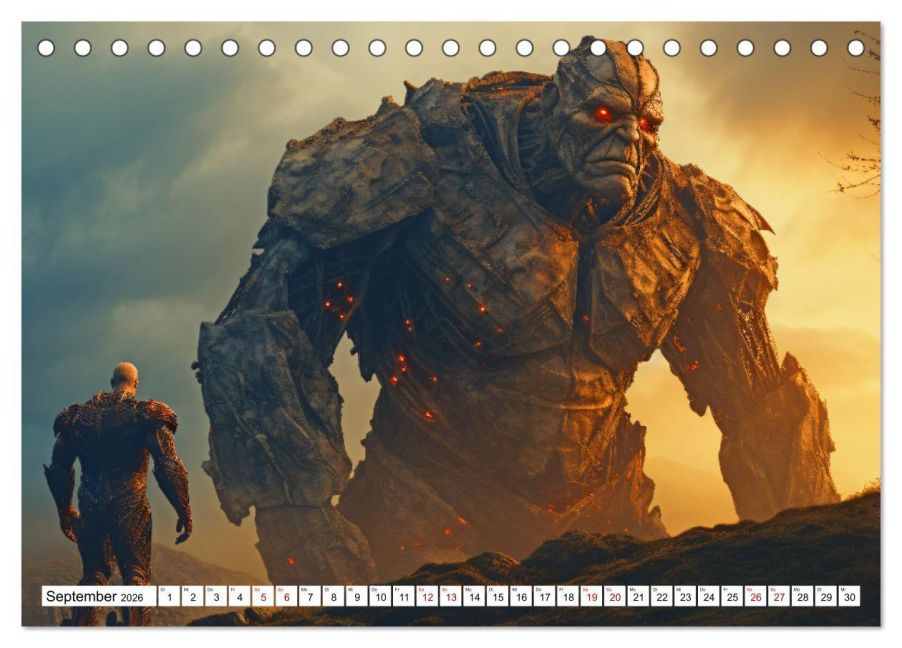
Task: Pick day 3 in the calendar strip
Action: (216, 596)
